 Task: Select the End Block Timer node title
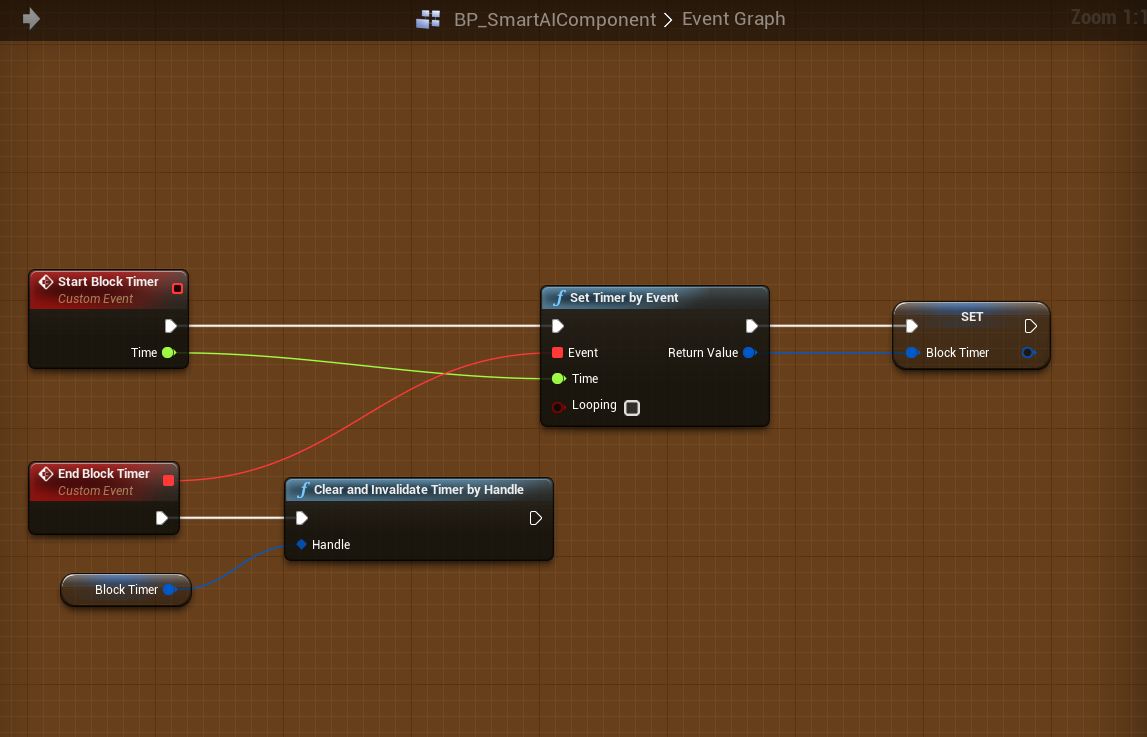(104, 474)
